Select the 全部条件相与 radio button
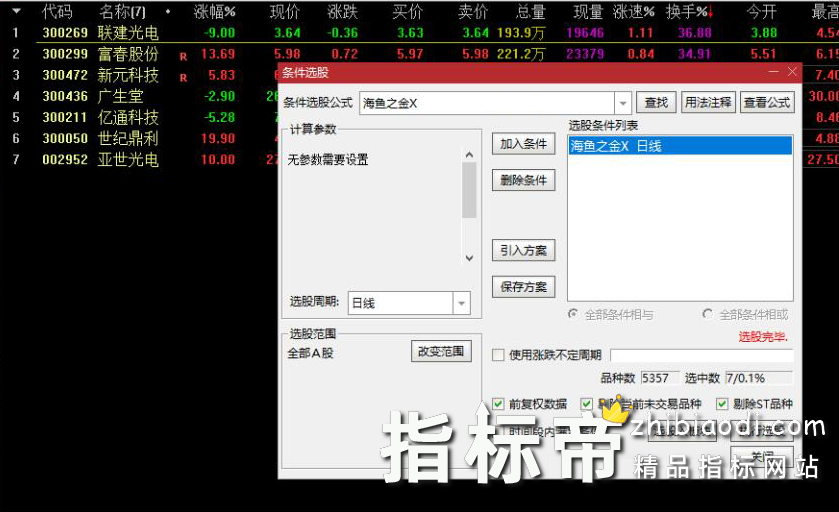Viewport: 839px width, 512px height. point(573,314)
